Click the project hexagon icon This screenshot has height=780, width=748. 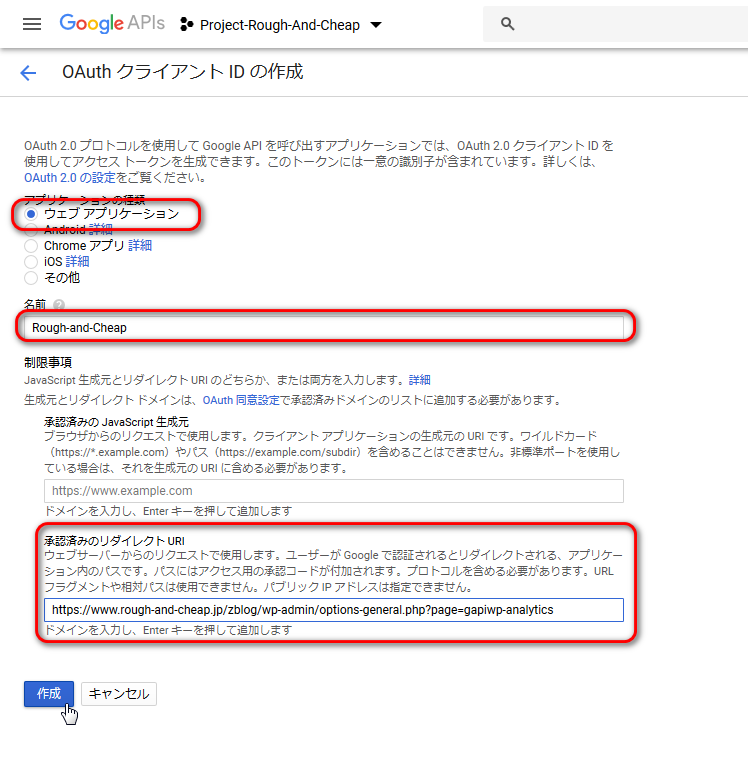click(x=187, y=24)
